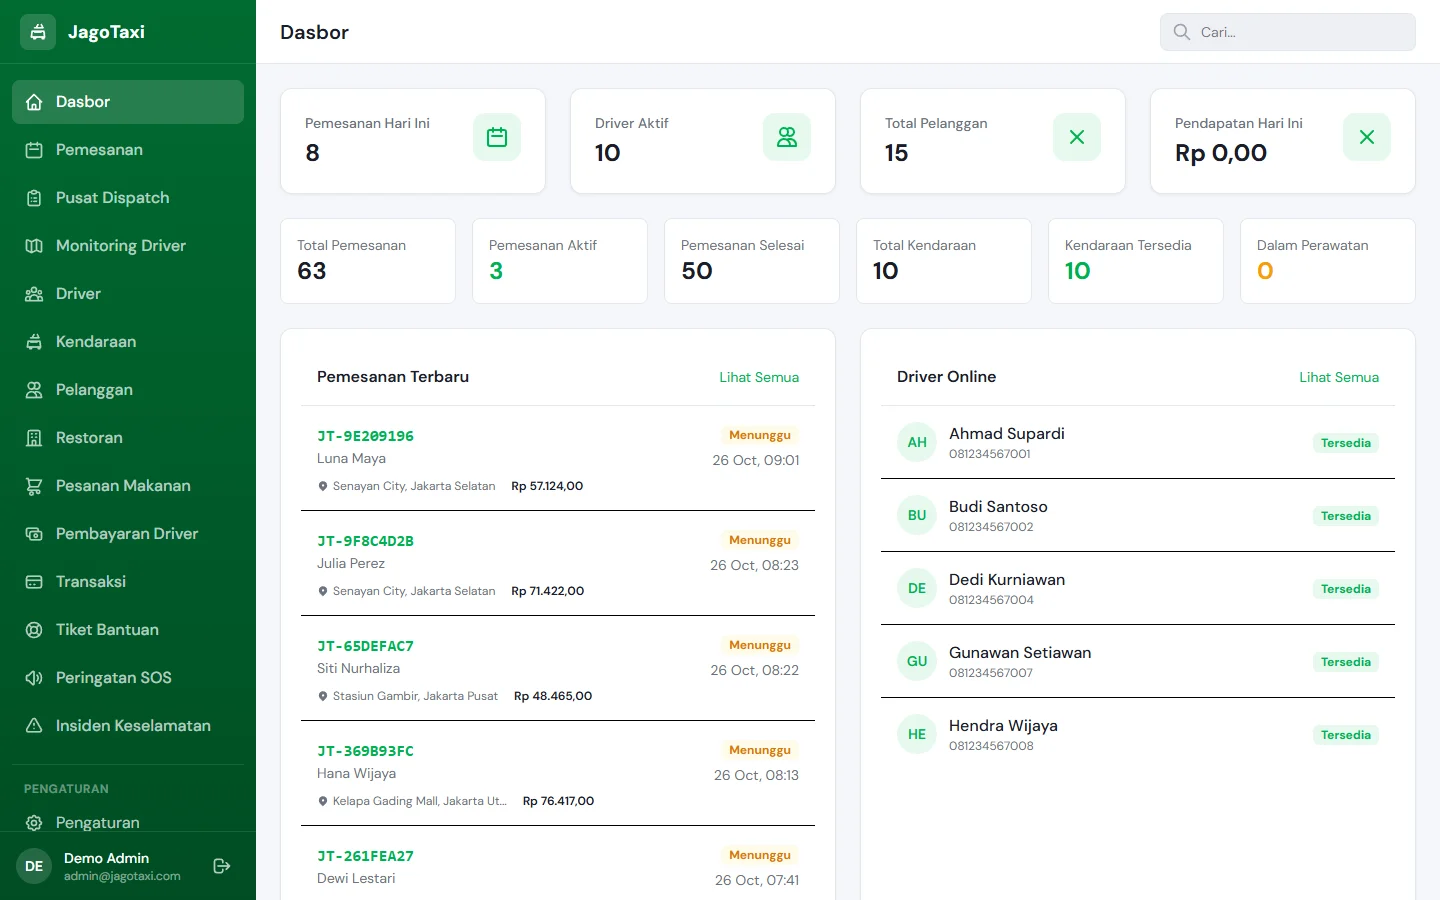This screenshot has height=900, width=1440.
Task: Click Lihat Semua in Pemesanan Terbaru
Action: coord(759,377)
